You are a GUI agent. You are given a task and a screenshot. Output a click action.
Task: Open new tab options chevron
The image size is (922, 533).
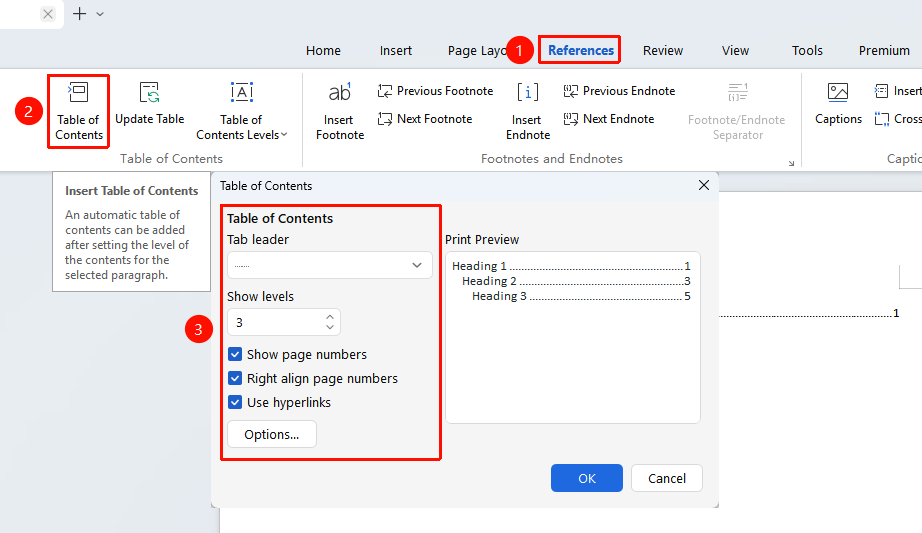click(100, 14)
